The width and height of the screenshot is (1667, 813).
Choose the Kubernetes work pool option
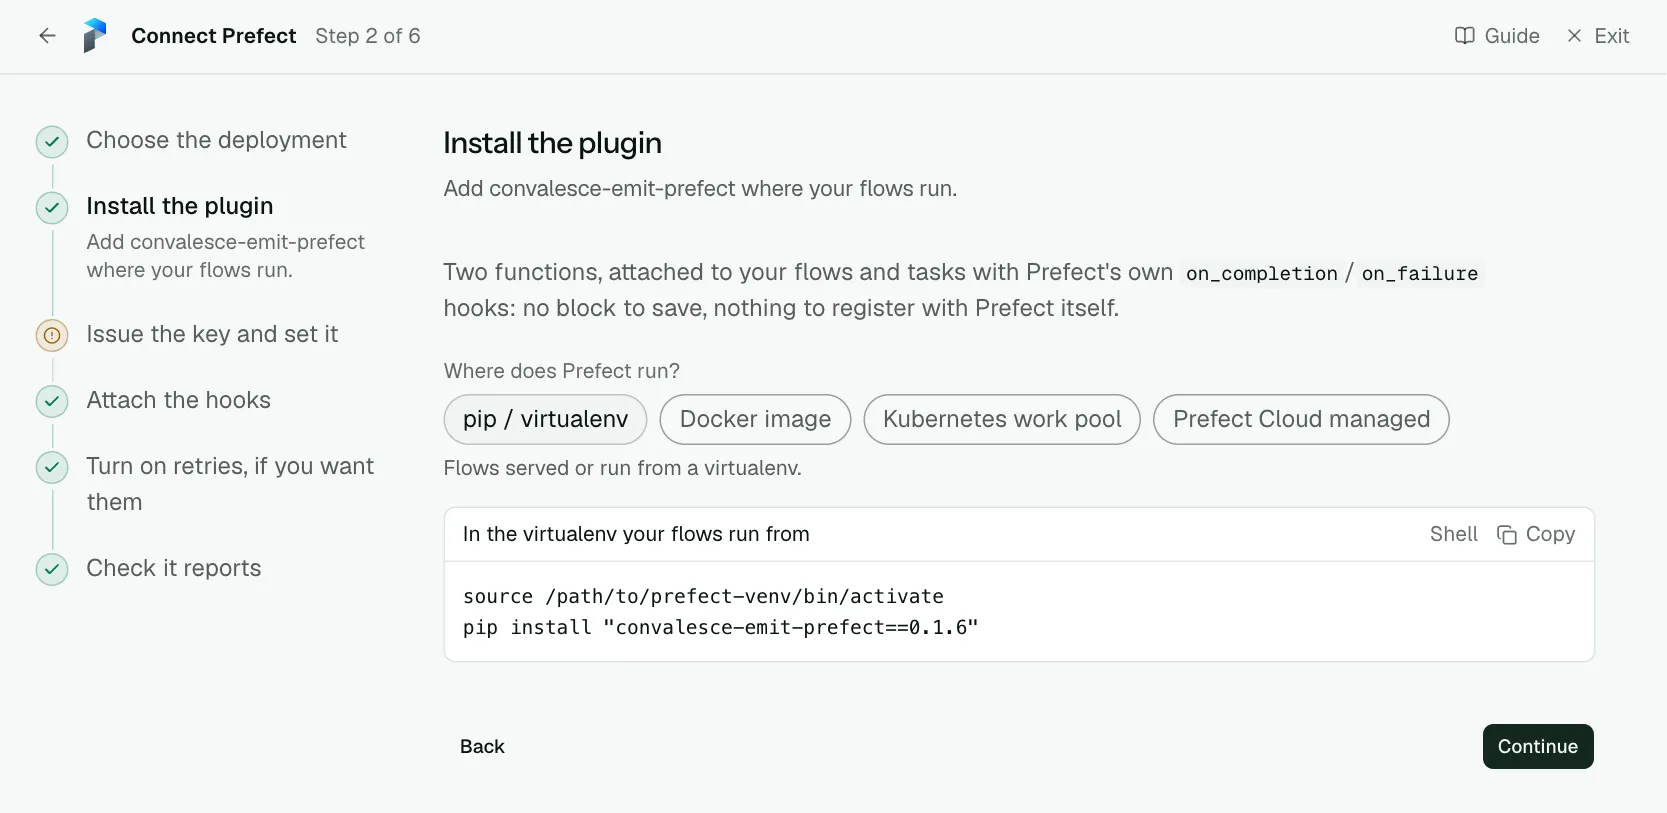coord(1002,419)
